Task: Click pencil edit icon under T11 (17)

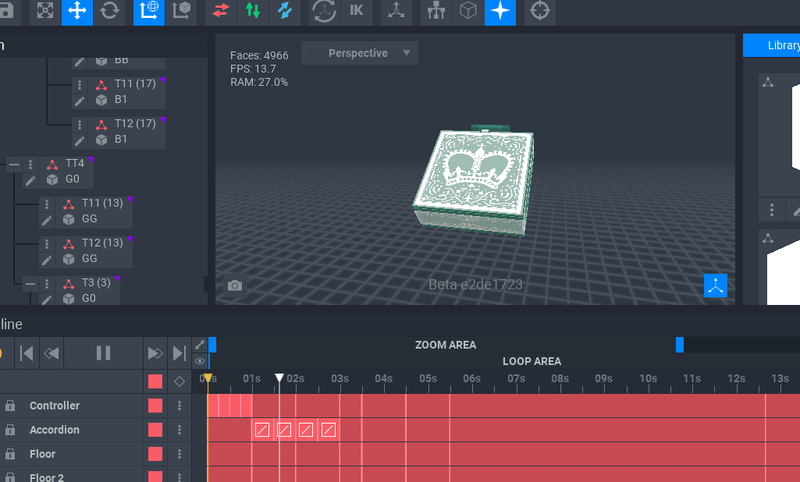Action: pos(79,101)
